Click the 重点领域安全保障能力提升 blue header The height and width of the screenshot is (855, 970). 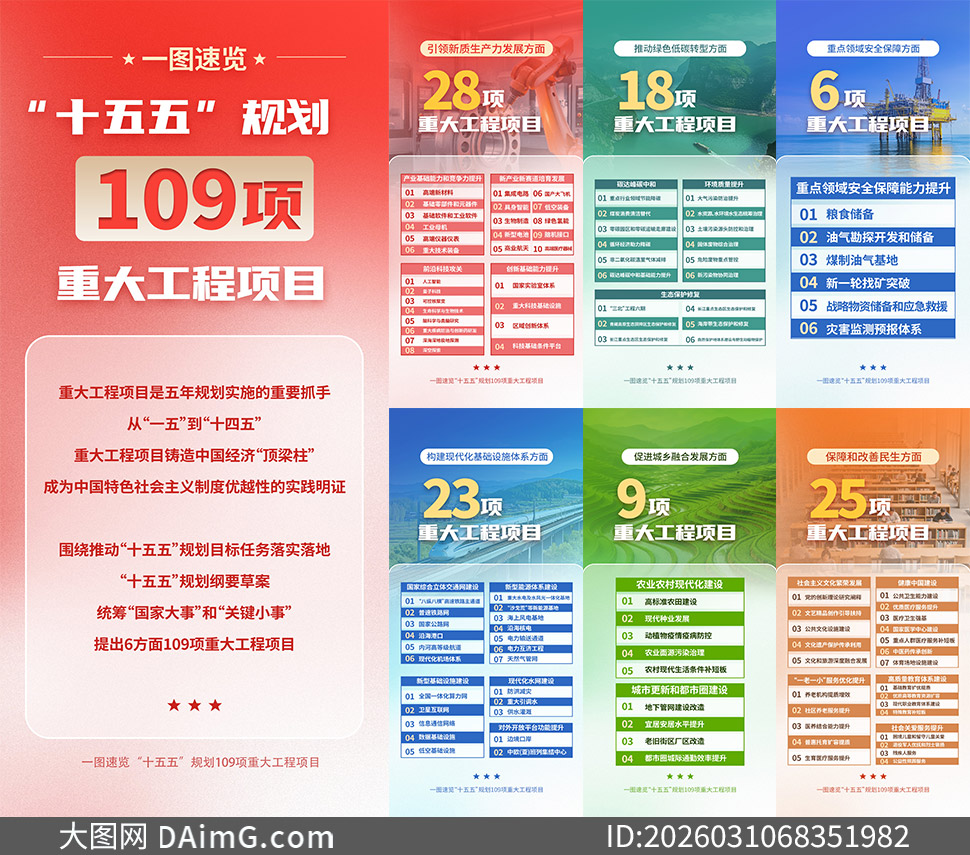(x=873, y=188)
